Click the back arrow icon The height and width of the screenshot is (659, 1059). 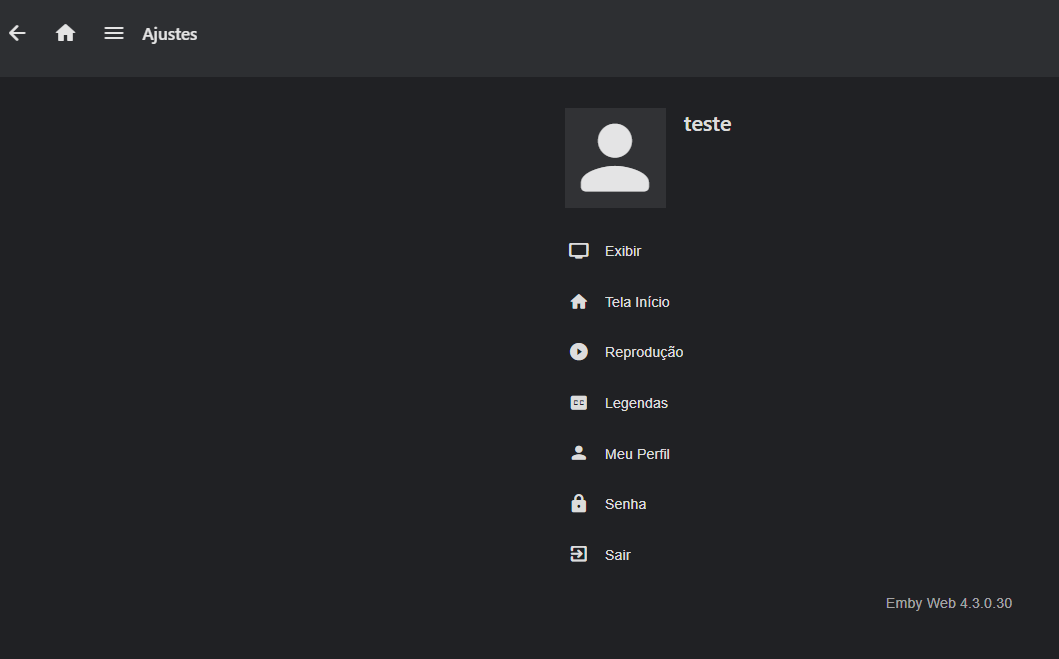tap(17, 33)
